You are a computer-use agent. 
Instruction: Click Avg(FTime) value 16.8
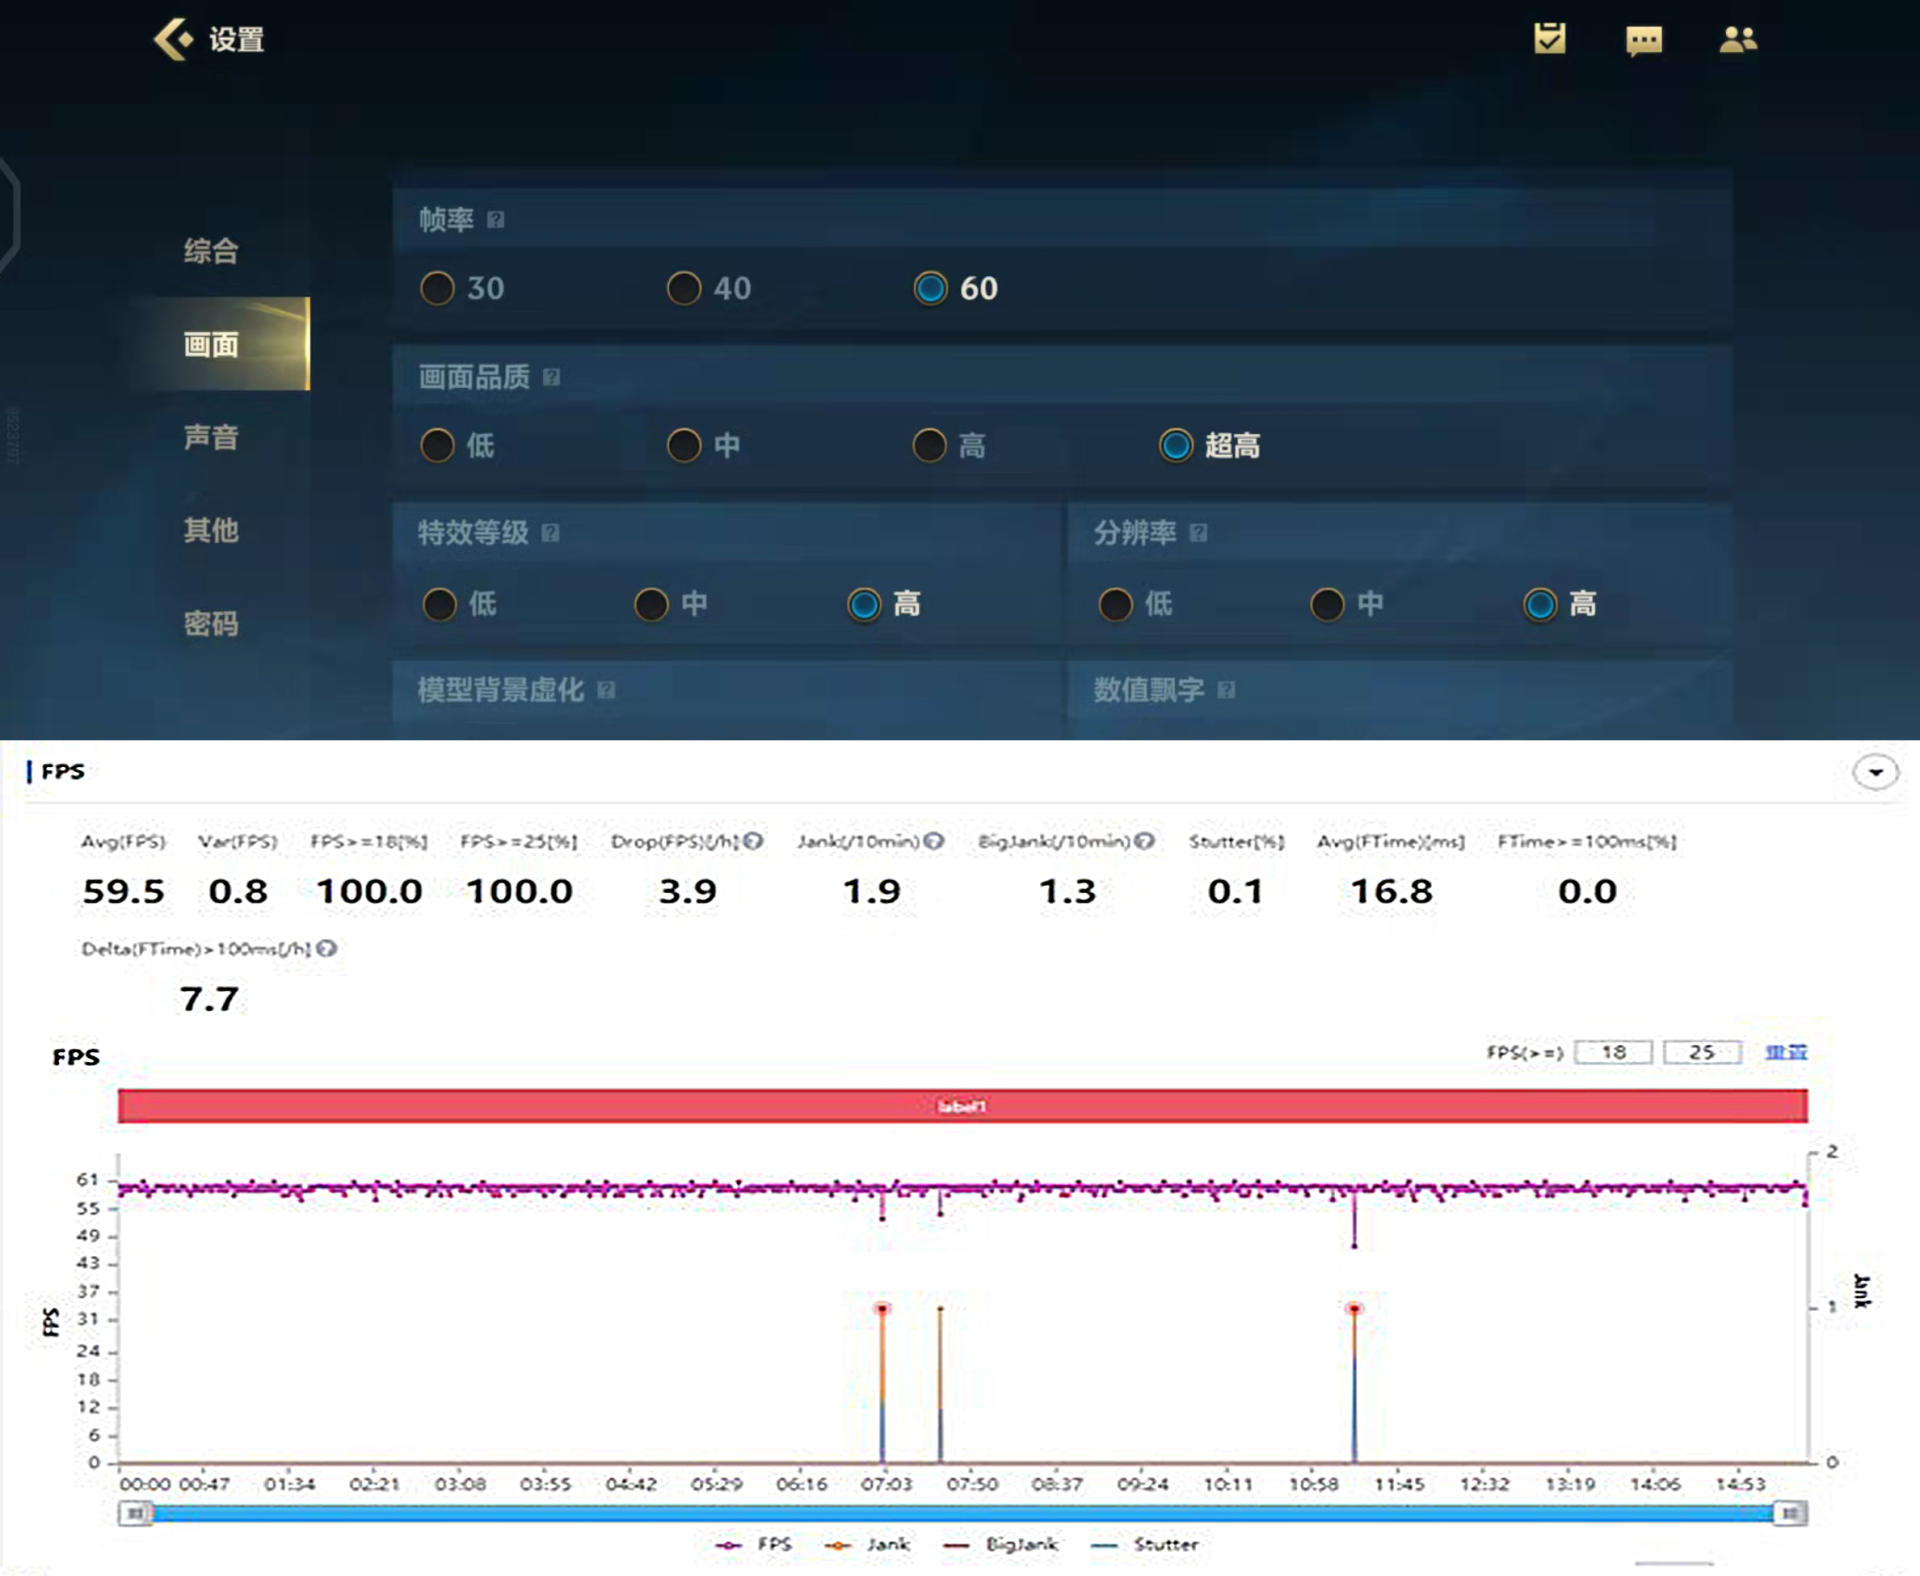click(1391, 891)
